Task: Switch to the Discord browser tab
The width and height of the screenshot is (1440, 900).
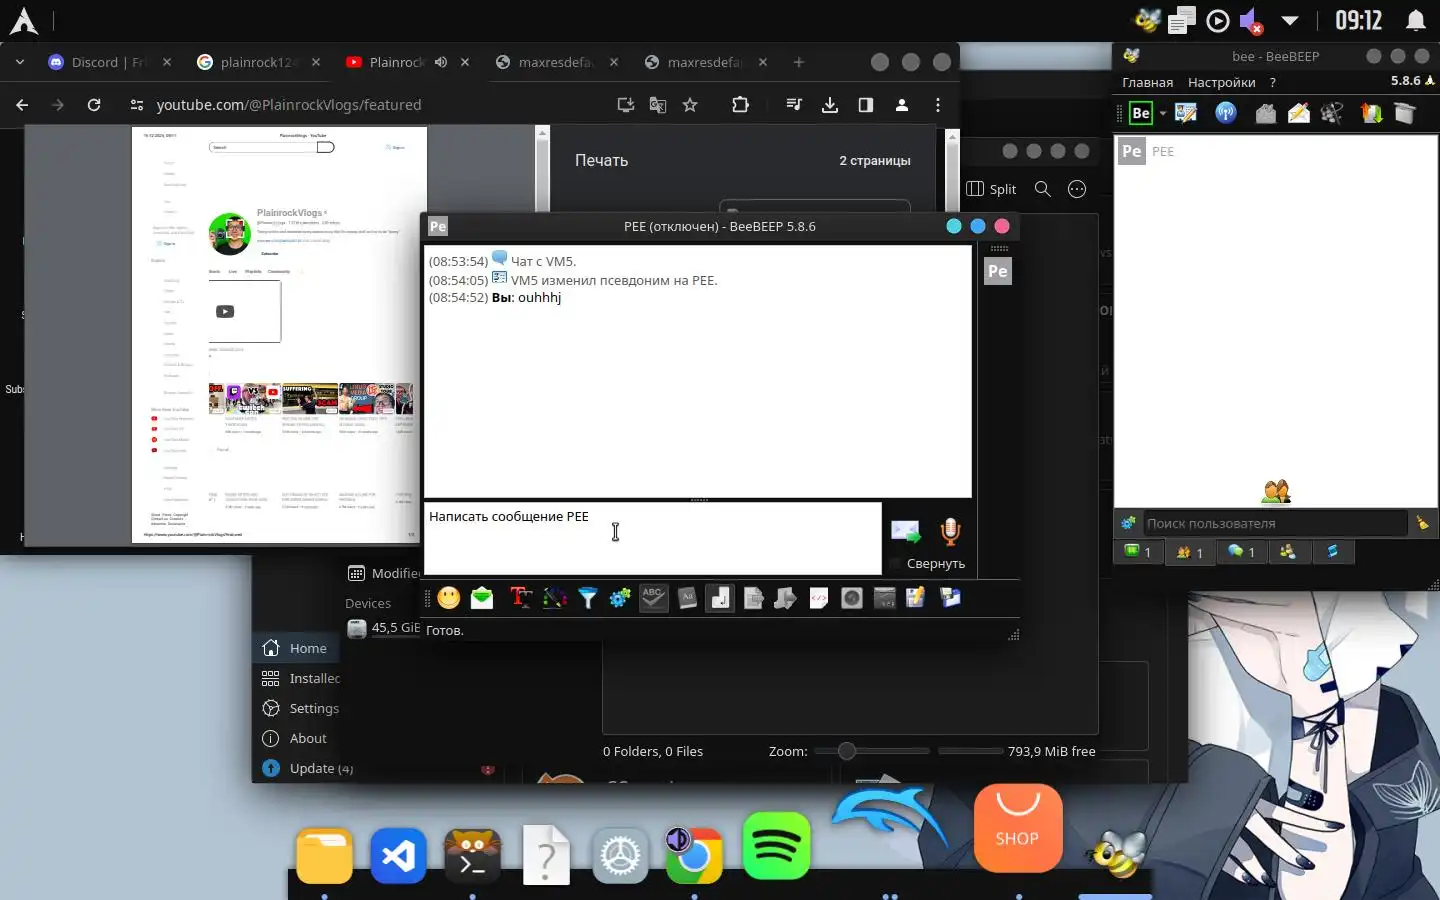Action: pos(110,62)
